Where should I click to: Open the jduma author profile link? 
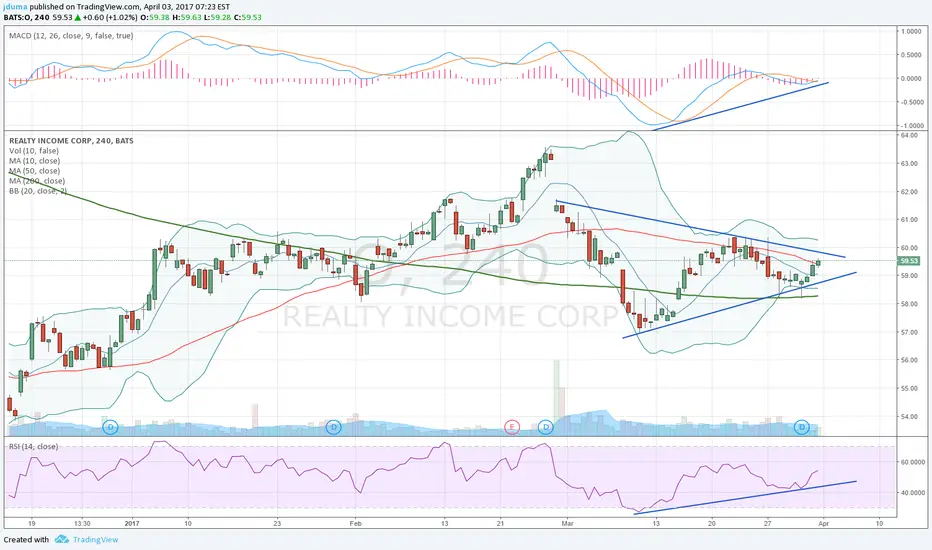(15, 7)
